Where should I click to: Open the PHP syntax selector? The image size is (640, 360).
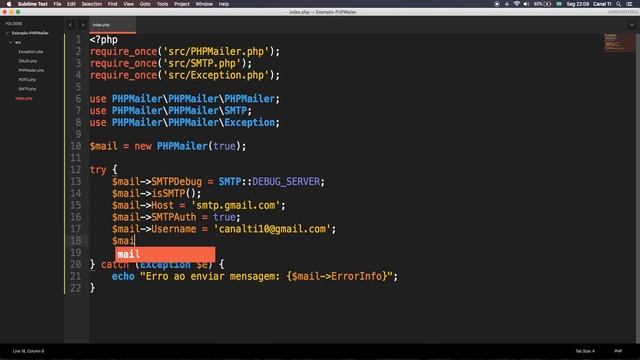618,351
